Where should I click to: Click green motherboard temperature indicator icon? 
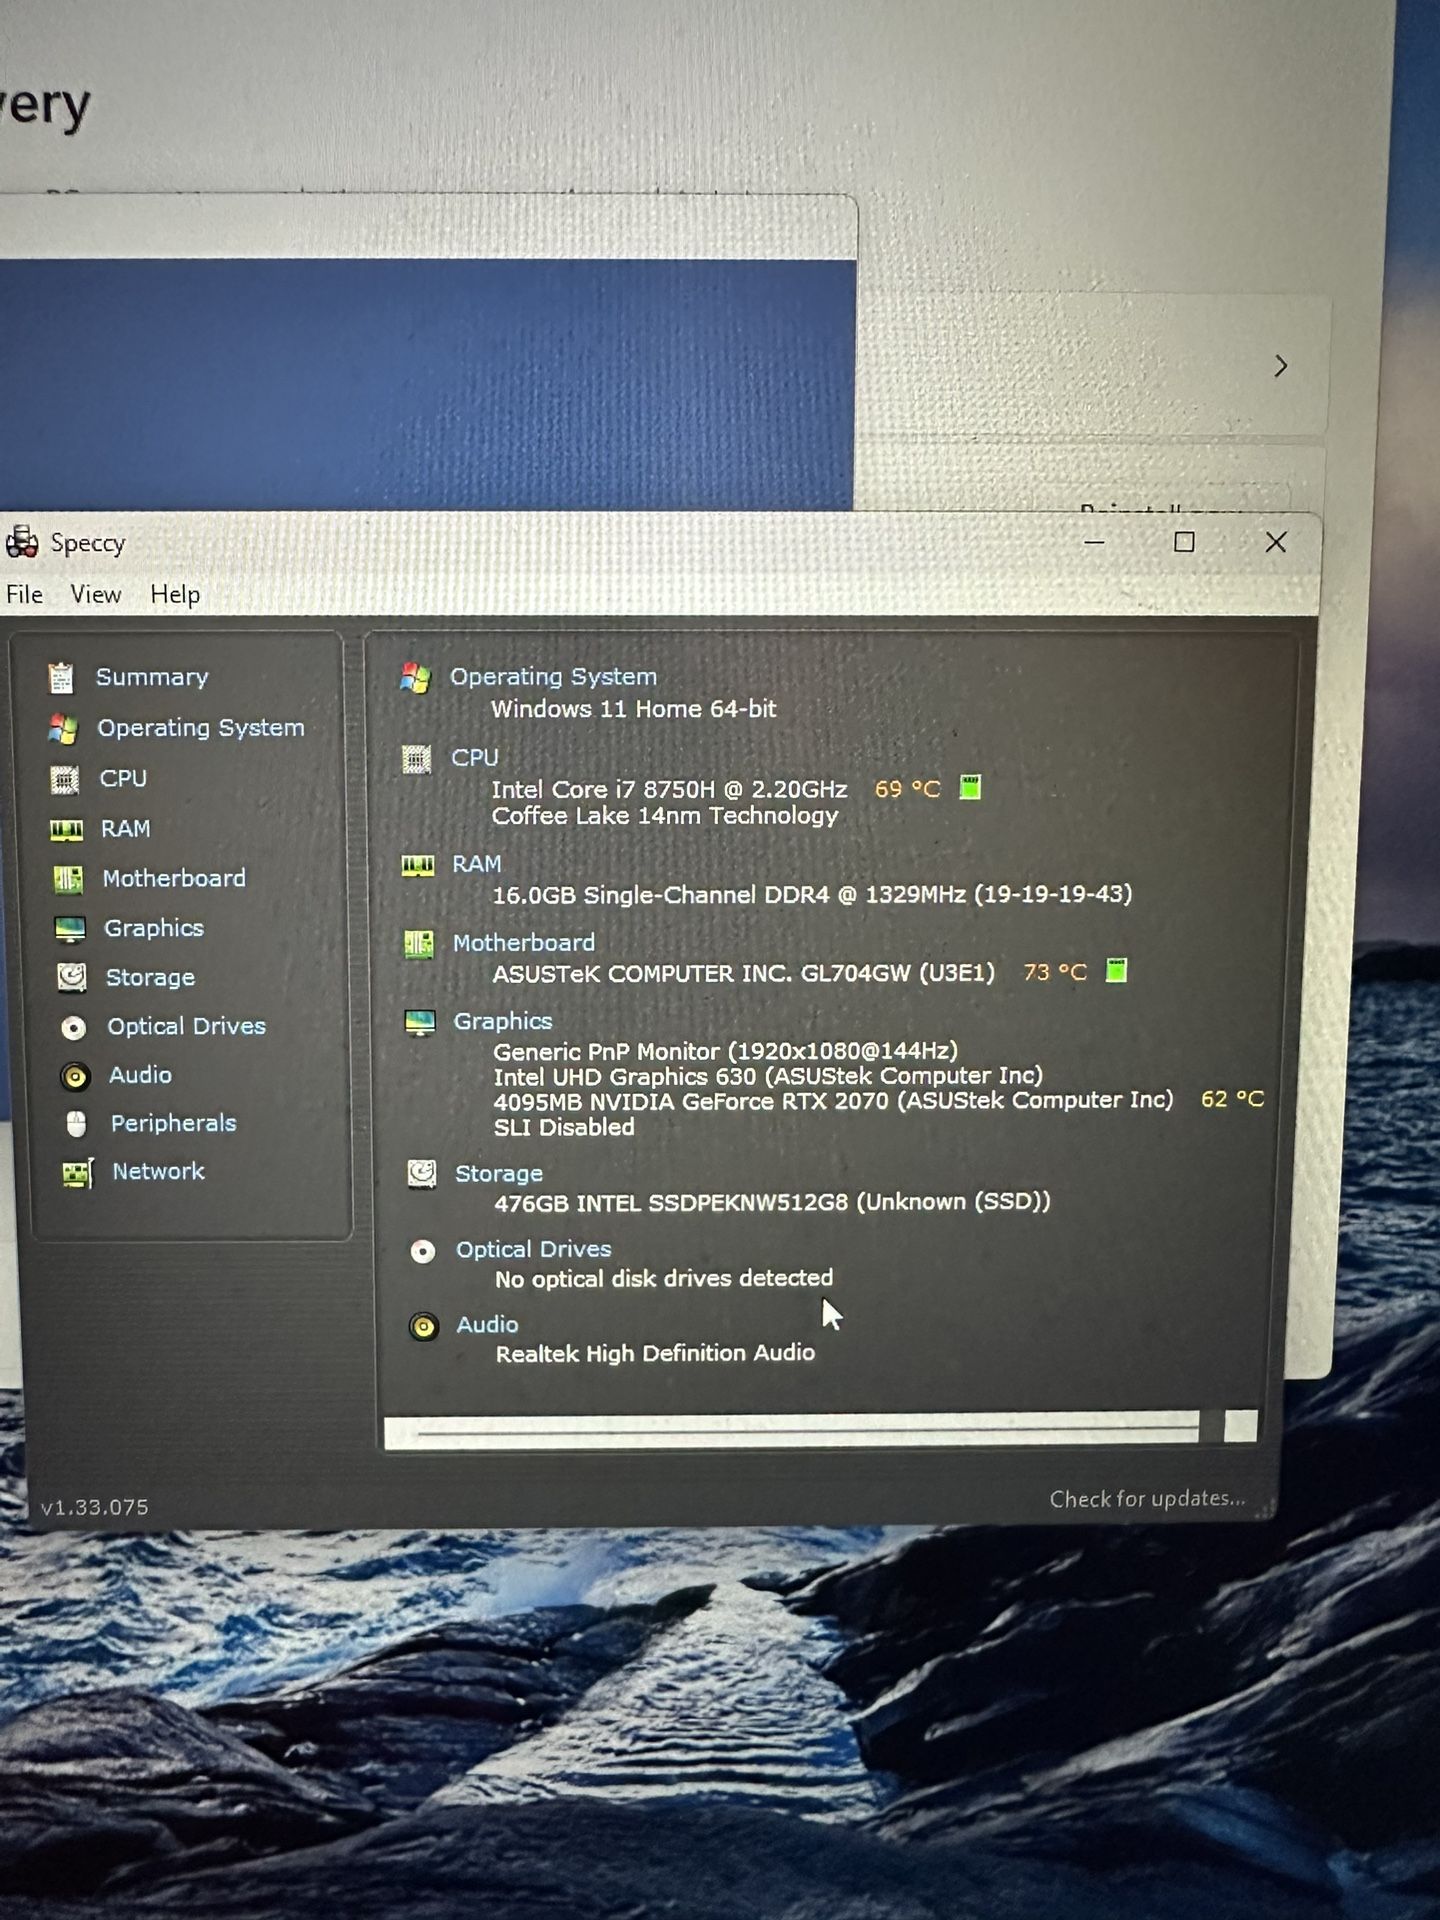tap(1116, 970)
